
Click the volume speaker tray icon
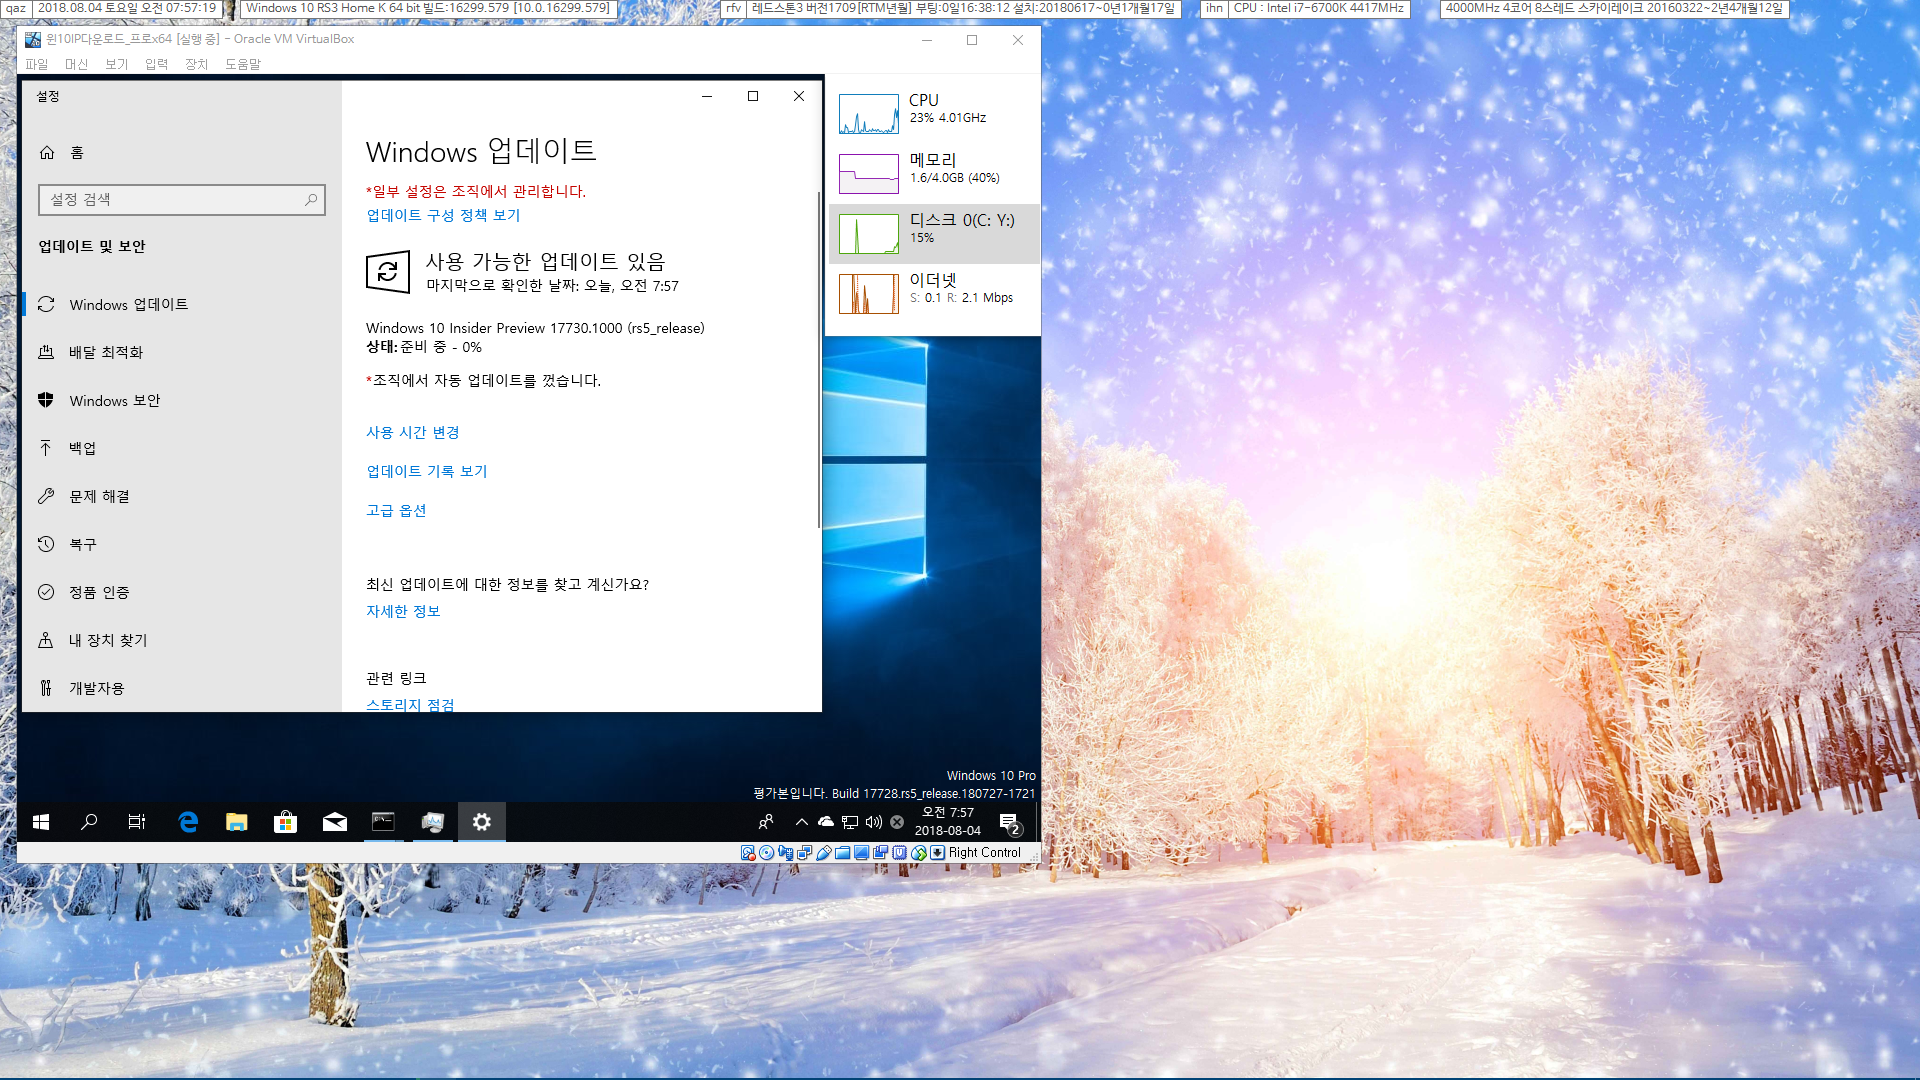[x=874, y=822]
